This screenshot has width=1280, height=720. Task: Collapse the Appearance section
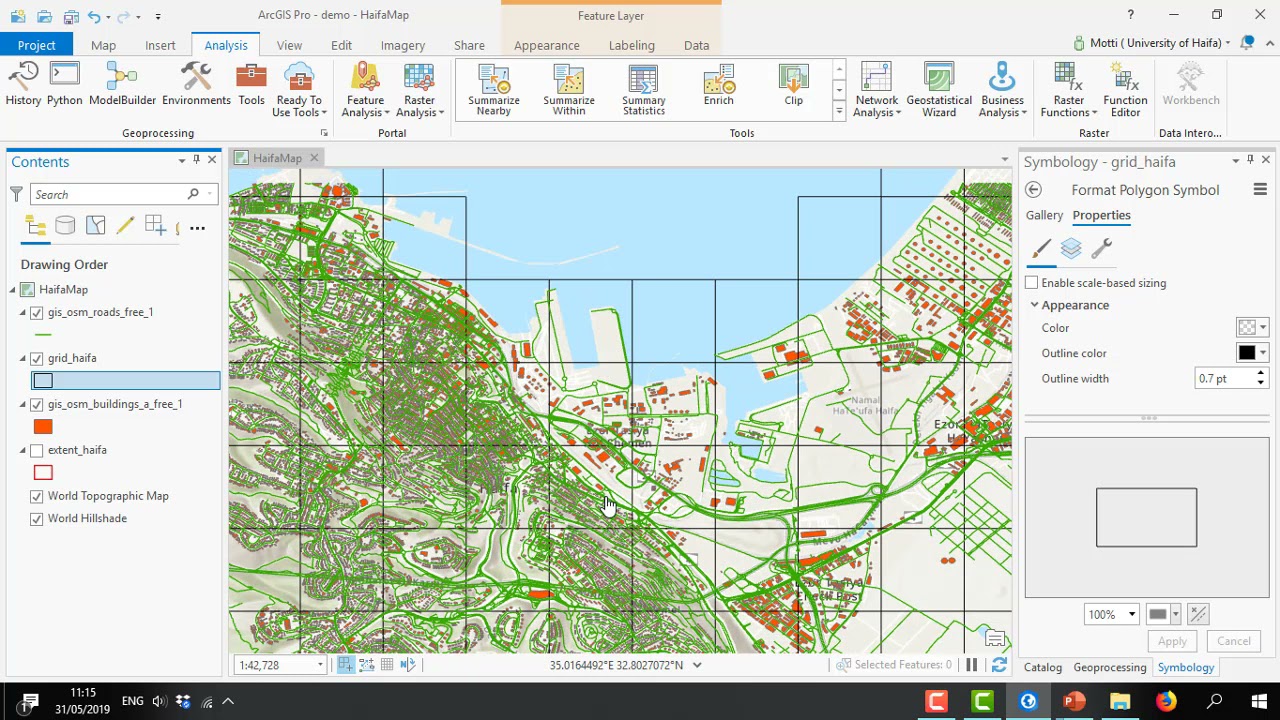1034,305
